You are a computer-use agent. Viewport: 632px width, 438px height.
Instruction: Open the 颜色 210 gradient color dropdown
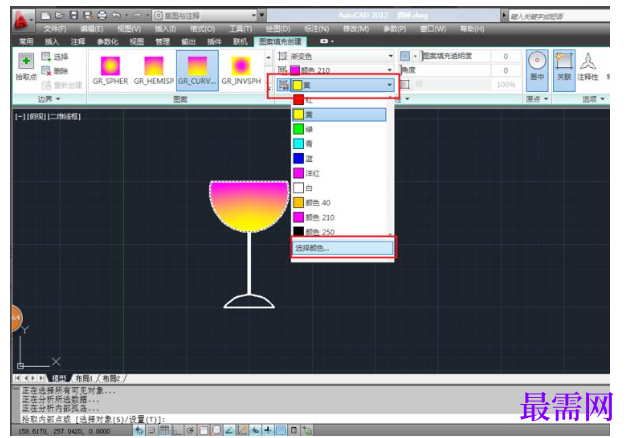[x=341, y=70]
